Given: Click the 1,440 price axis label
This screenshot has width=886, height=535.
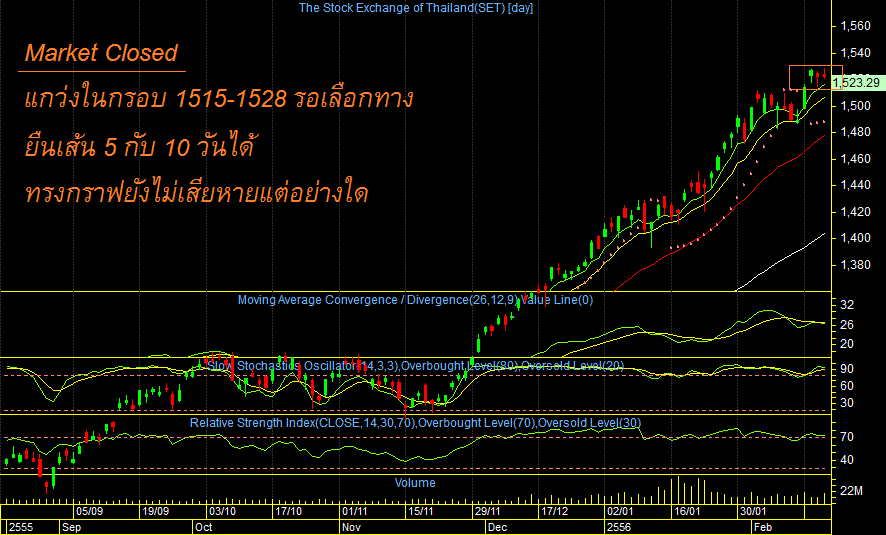Looking at the screenshot, I should click(x=855, y=185).
